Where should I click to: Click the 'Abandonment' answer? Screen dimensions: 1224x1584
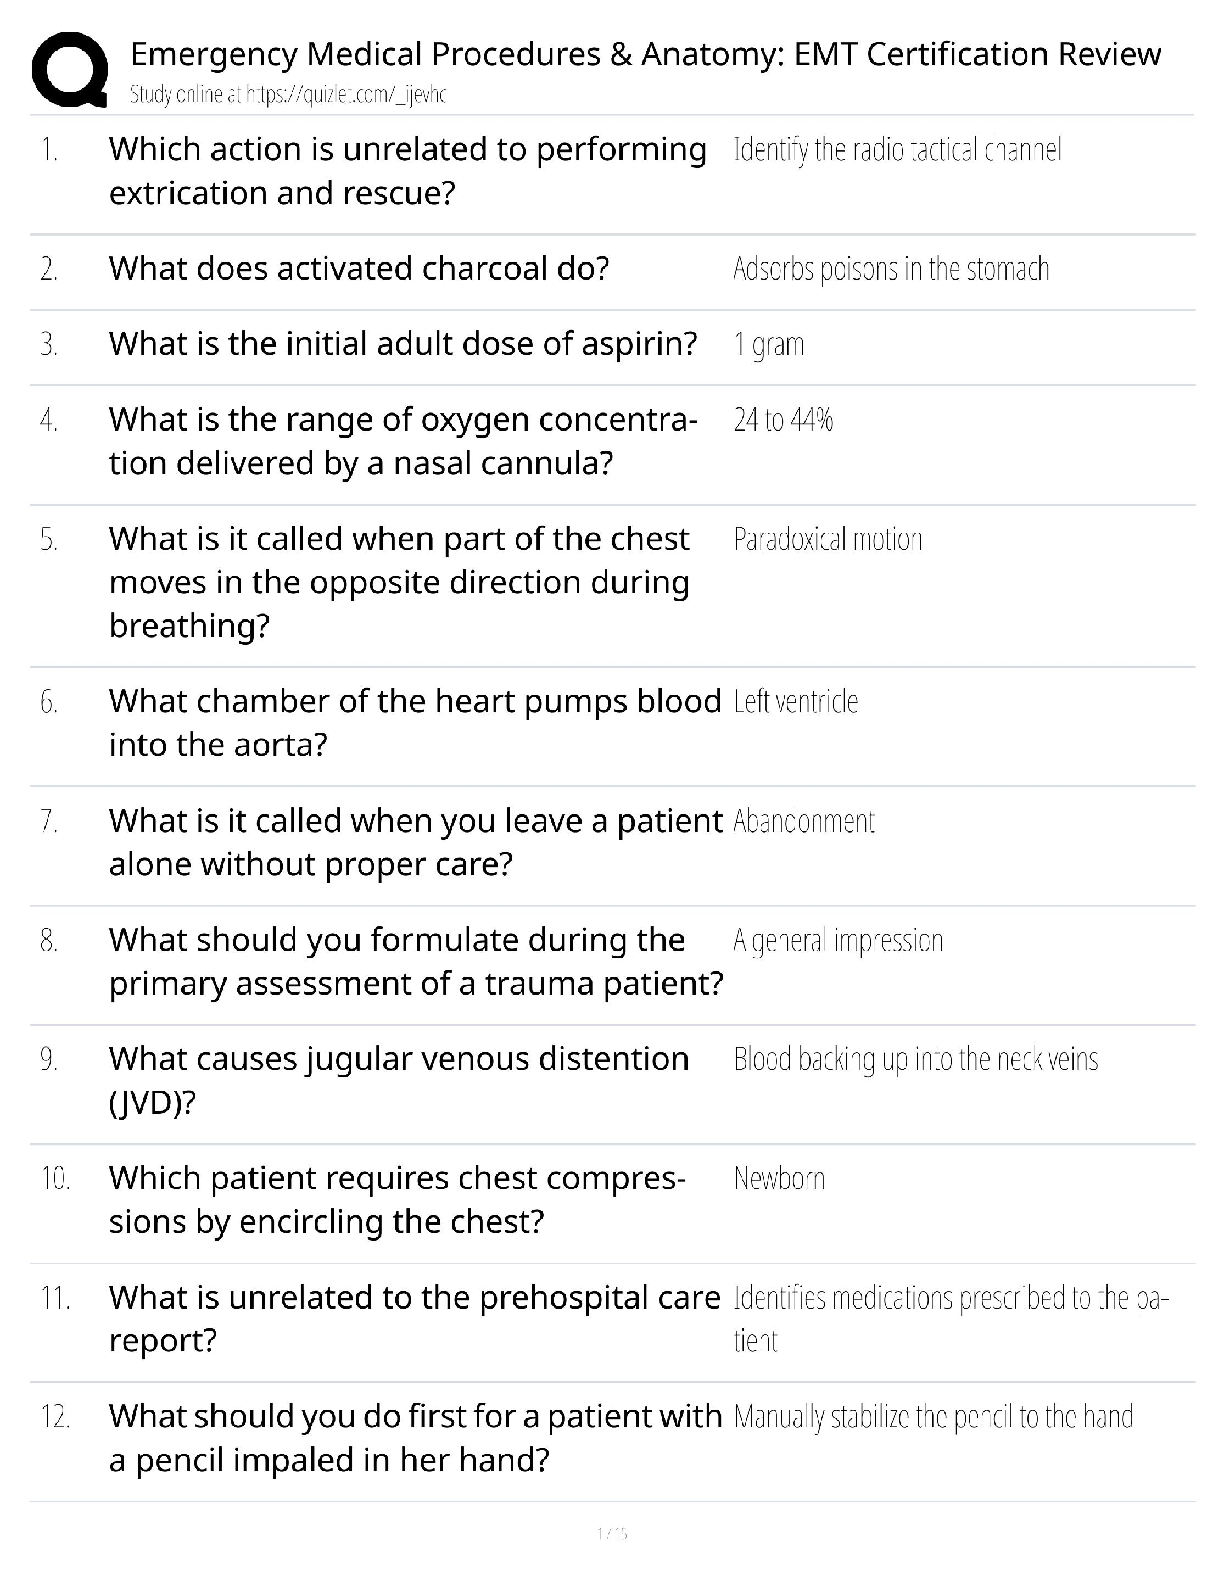[804, 822]
